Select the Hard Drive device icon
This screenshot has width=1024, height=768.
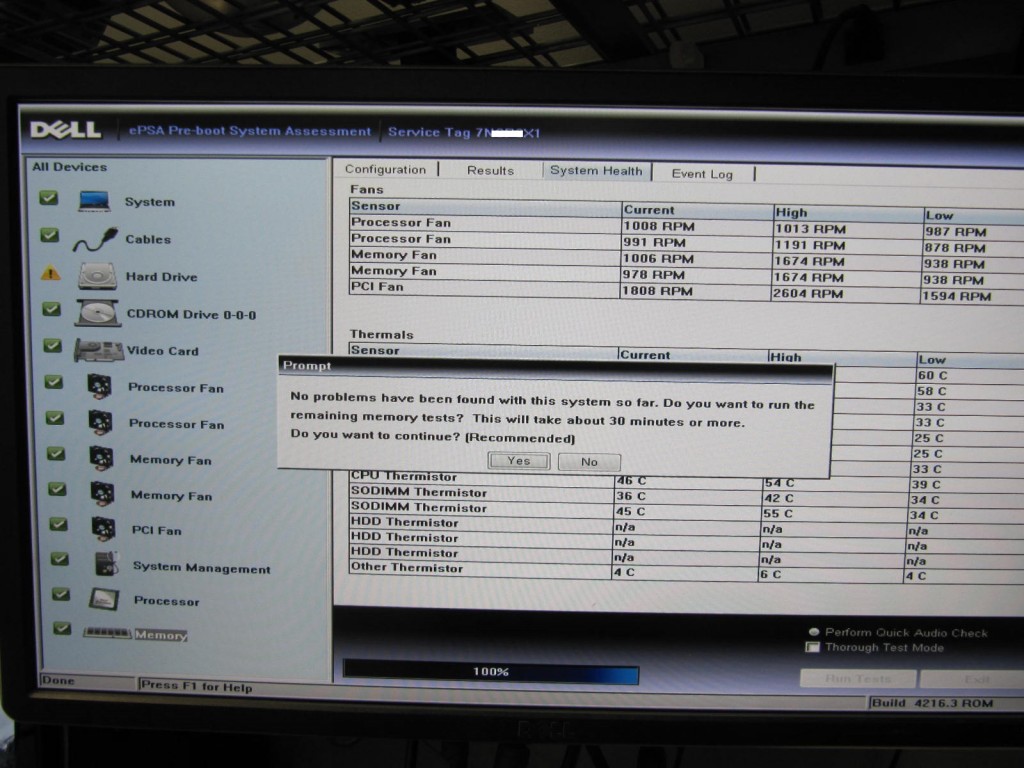pyautogui.click(x=97, y=276)
